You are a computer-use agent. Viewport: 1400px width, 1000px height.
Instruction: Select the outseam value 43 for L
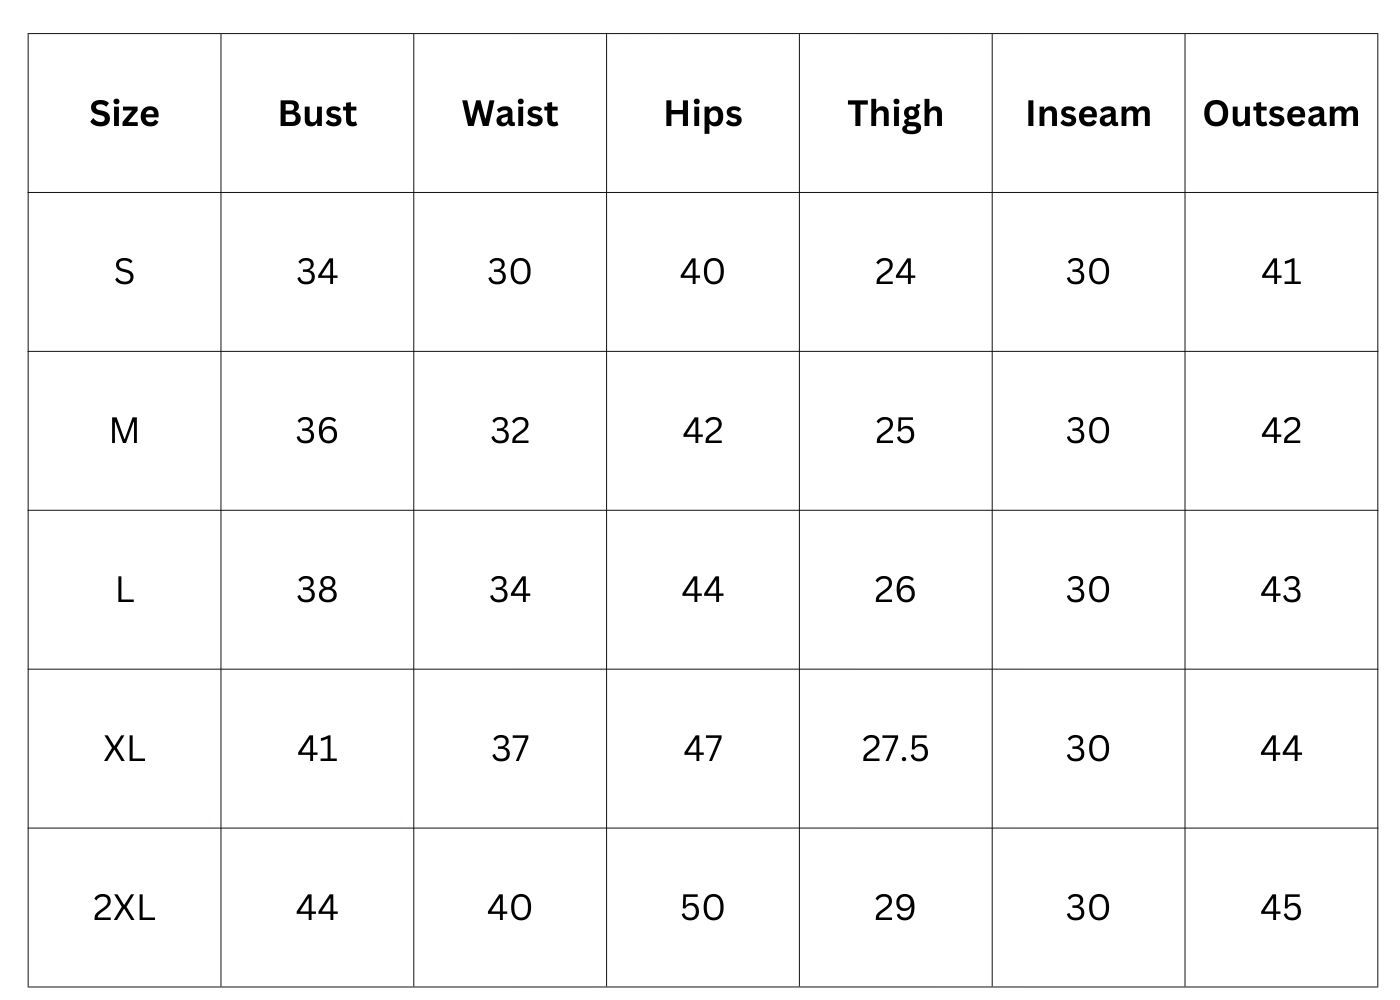click(1281, 589)
